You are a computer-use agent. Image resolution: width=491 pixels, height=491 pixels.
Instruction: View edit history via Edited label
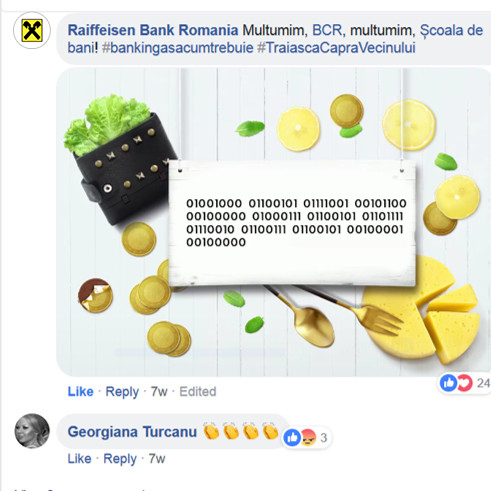click(x=198, y=391)
